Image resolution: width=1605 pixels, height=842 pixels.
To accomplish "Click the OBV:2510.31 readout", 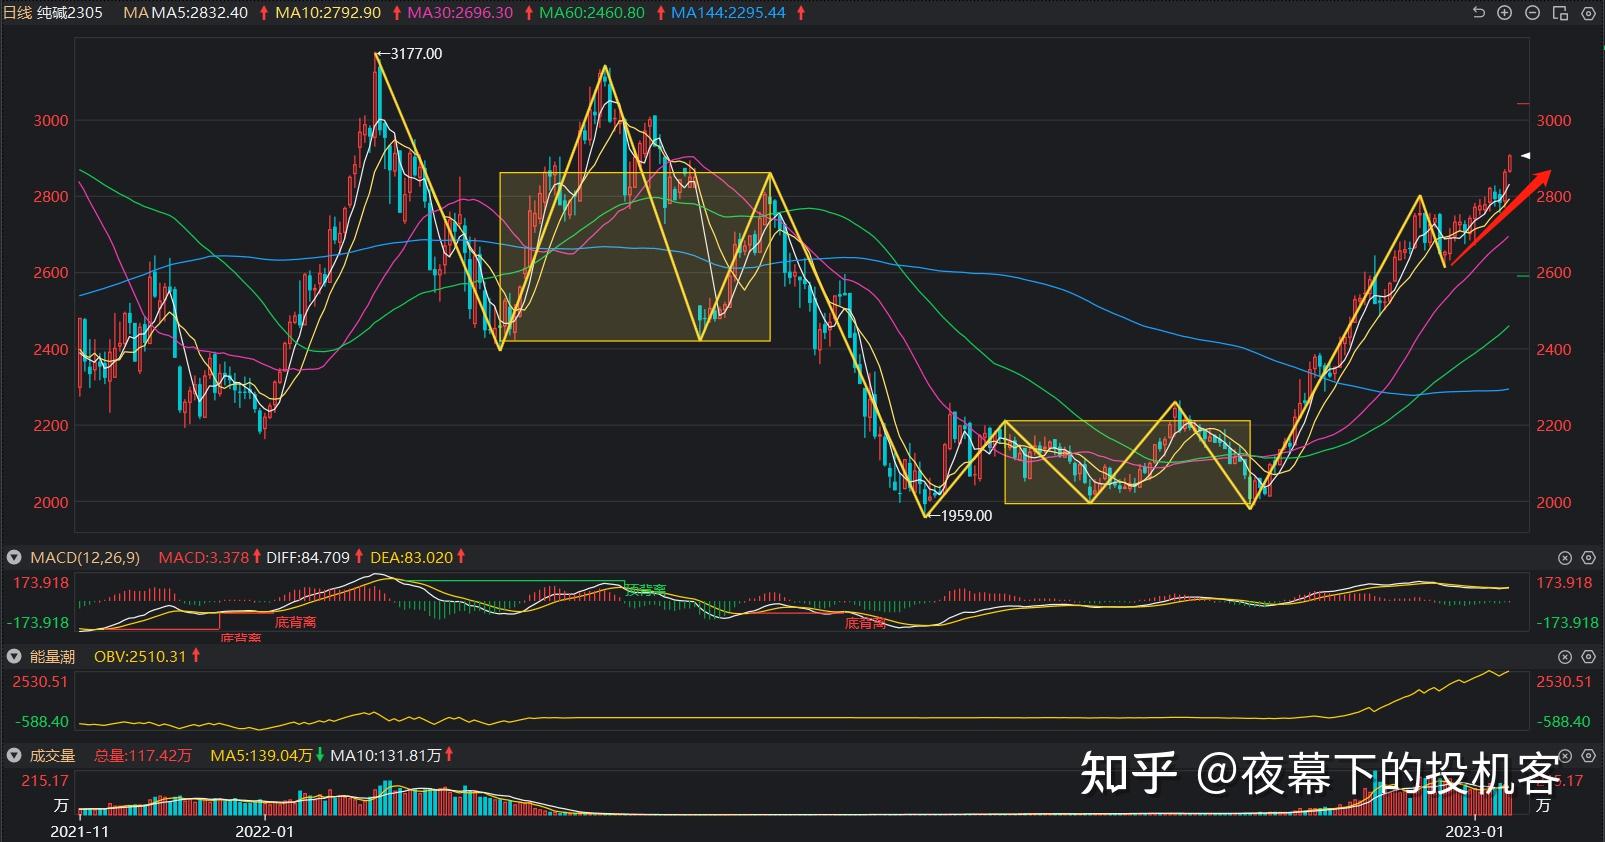I will tap(140, 657).
